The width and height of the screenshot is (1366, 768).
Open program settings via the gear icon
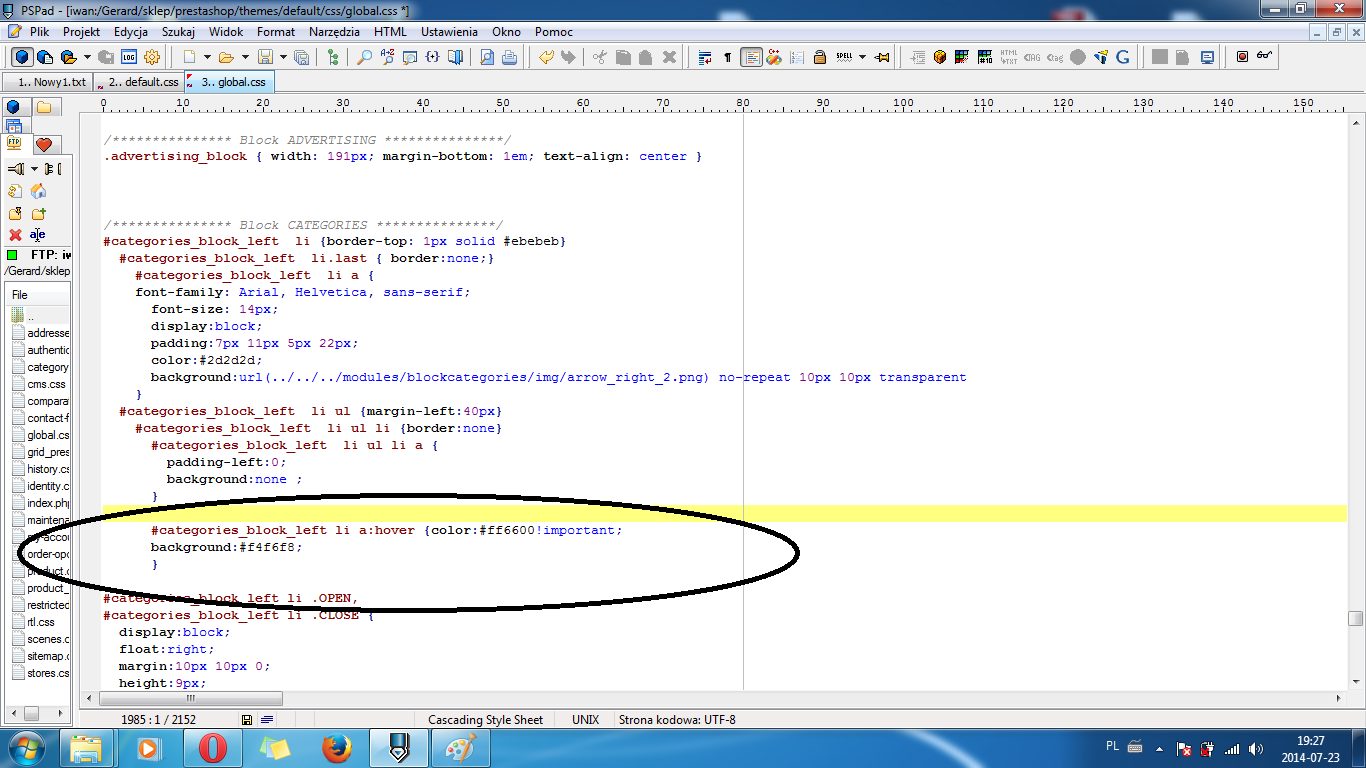point(152,57)
